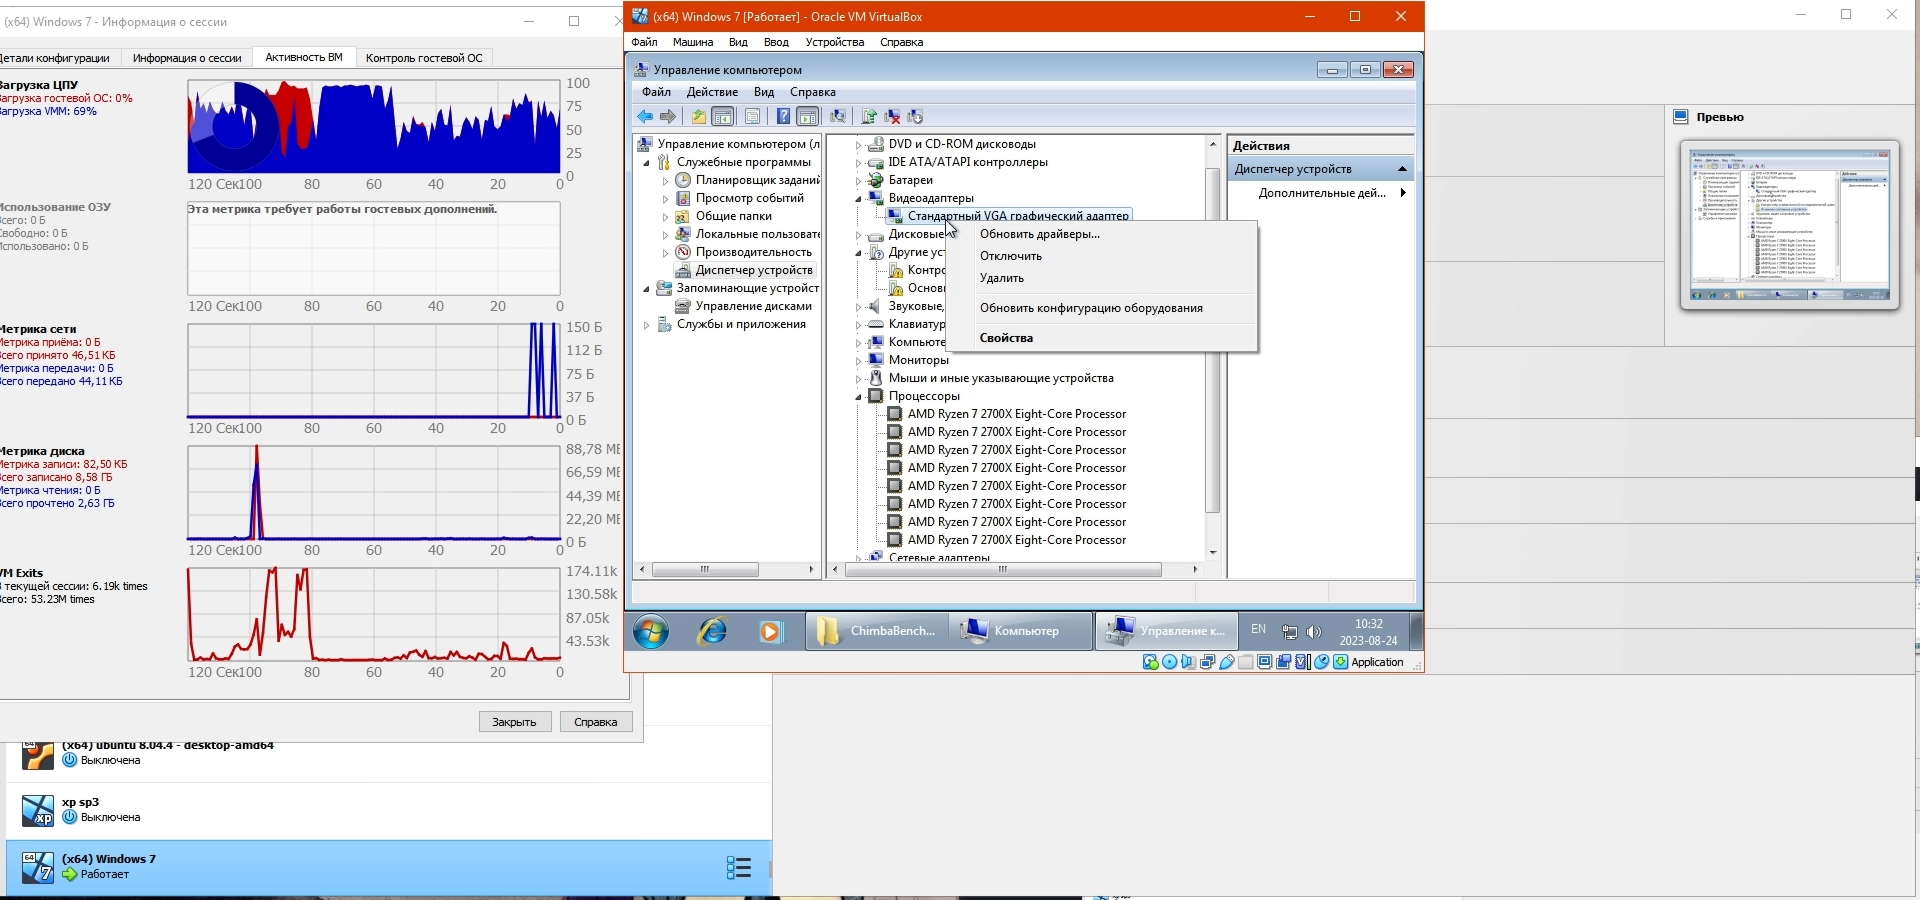Click the VM preview thumbnail
The image size is (1920, 900).
1789,224
